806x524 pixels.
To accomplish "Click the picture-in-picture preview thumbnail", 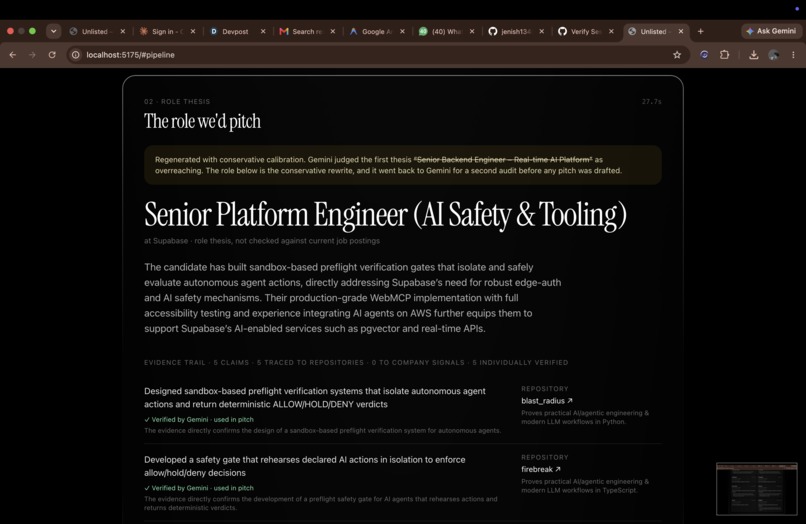I will pos(757,489).
